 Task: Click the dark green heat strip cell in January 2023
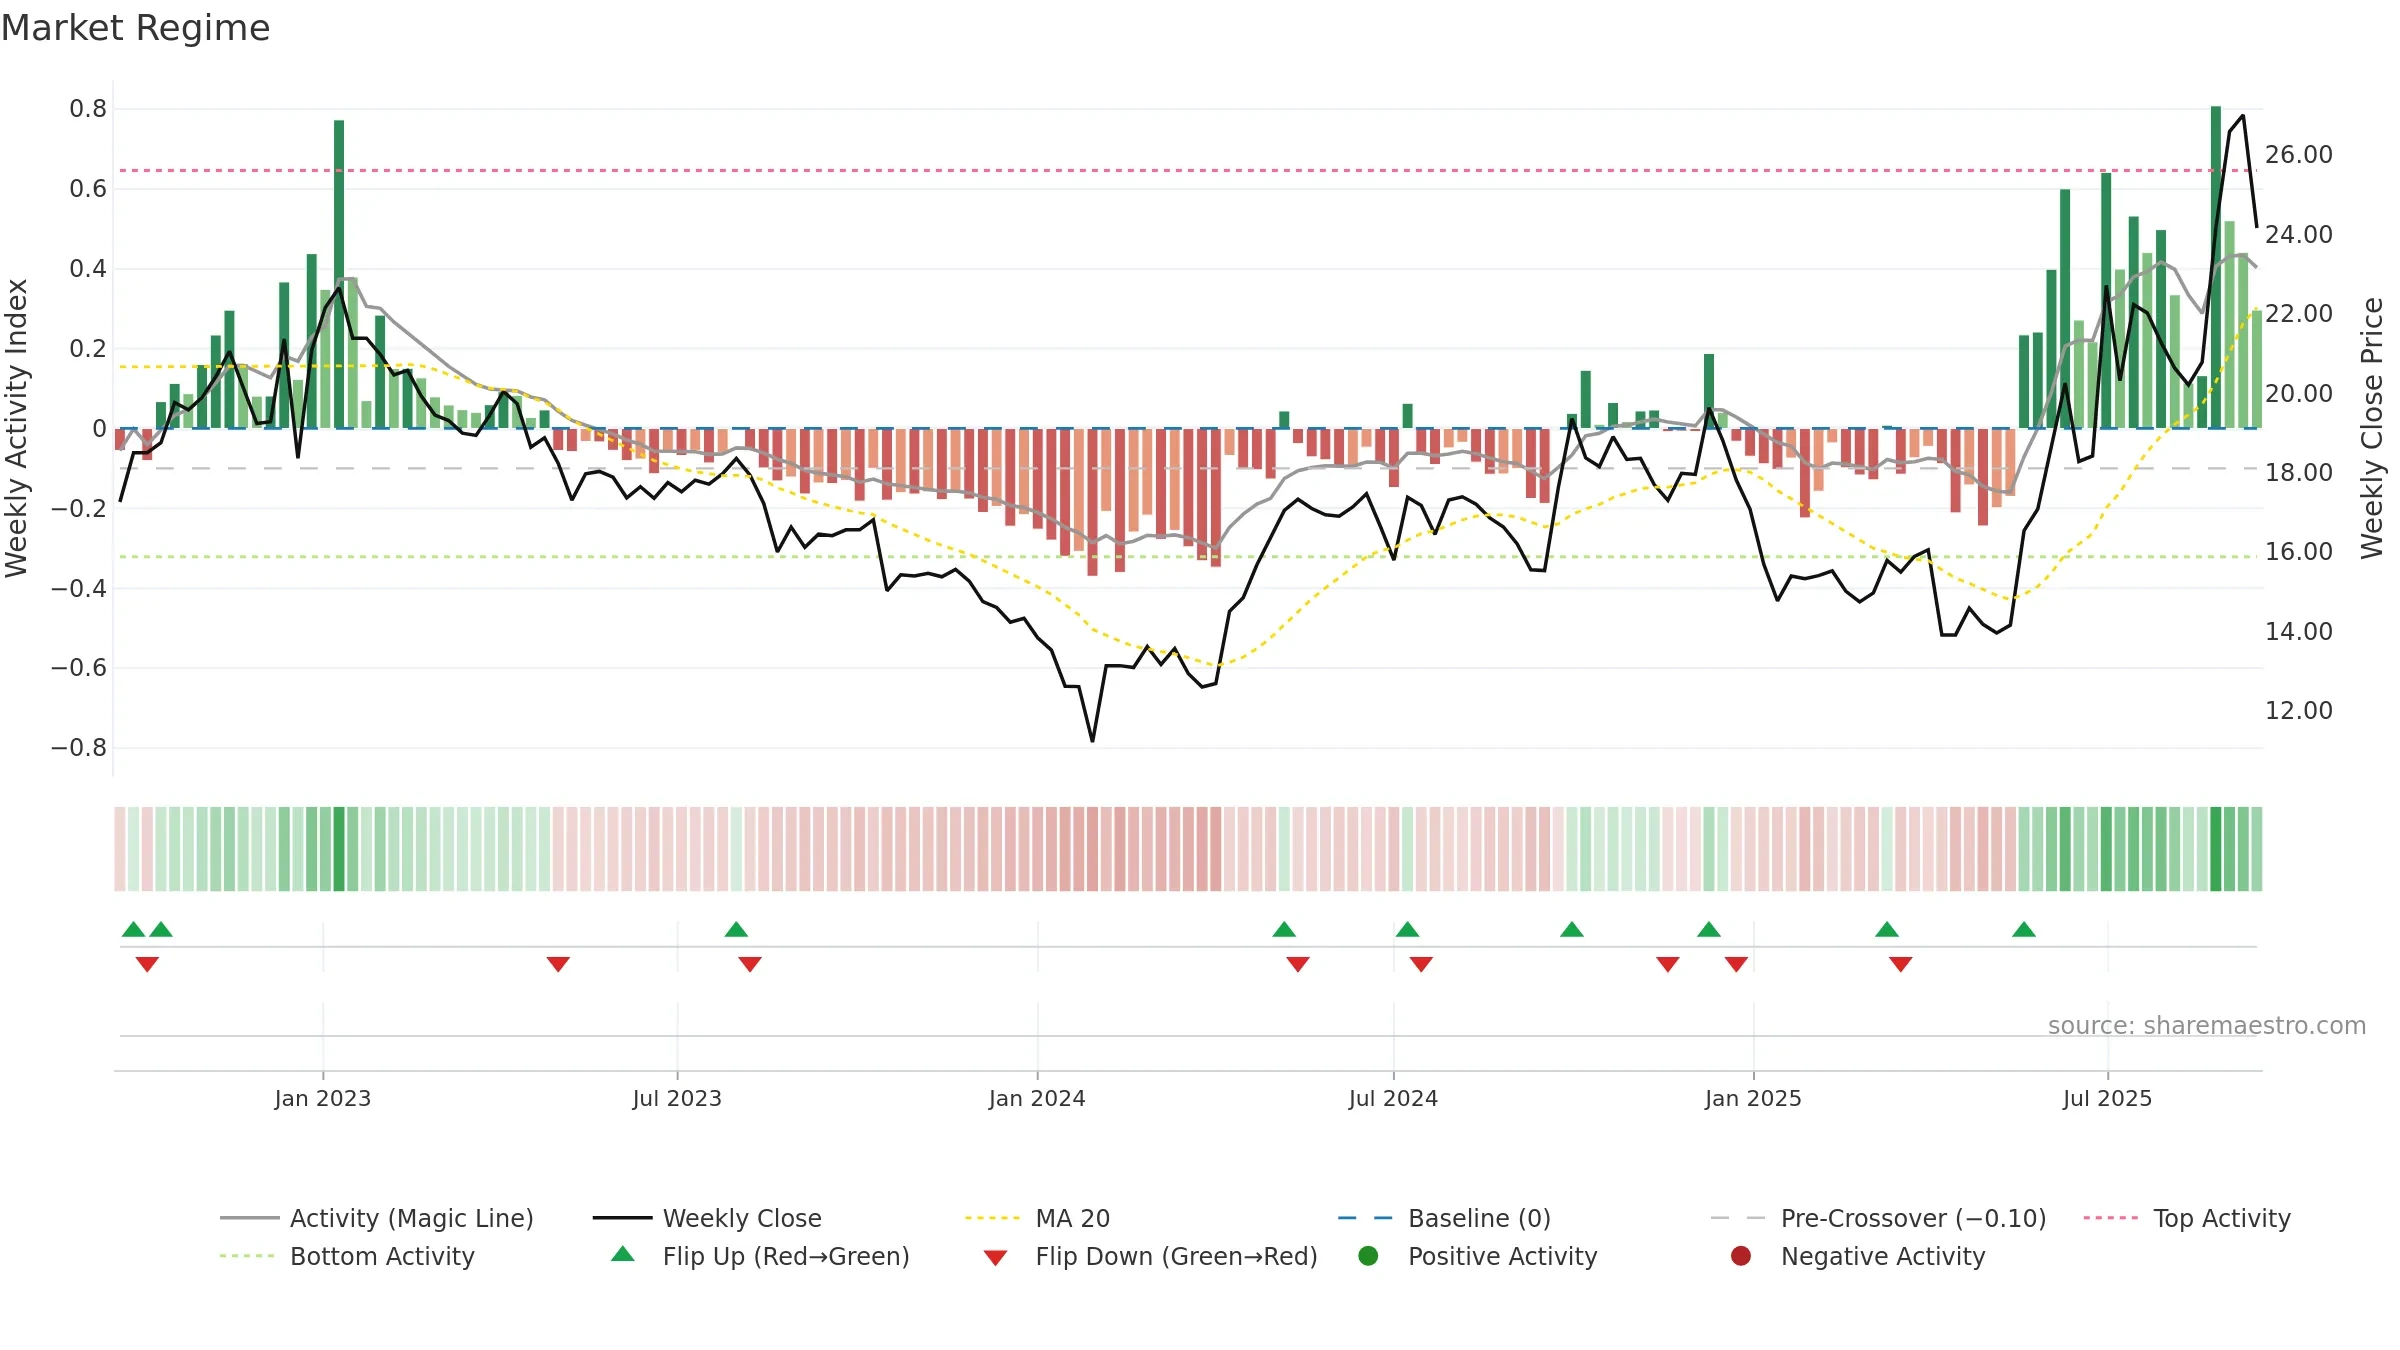coord(339,849)
